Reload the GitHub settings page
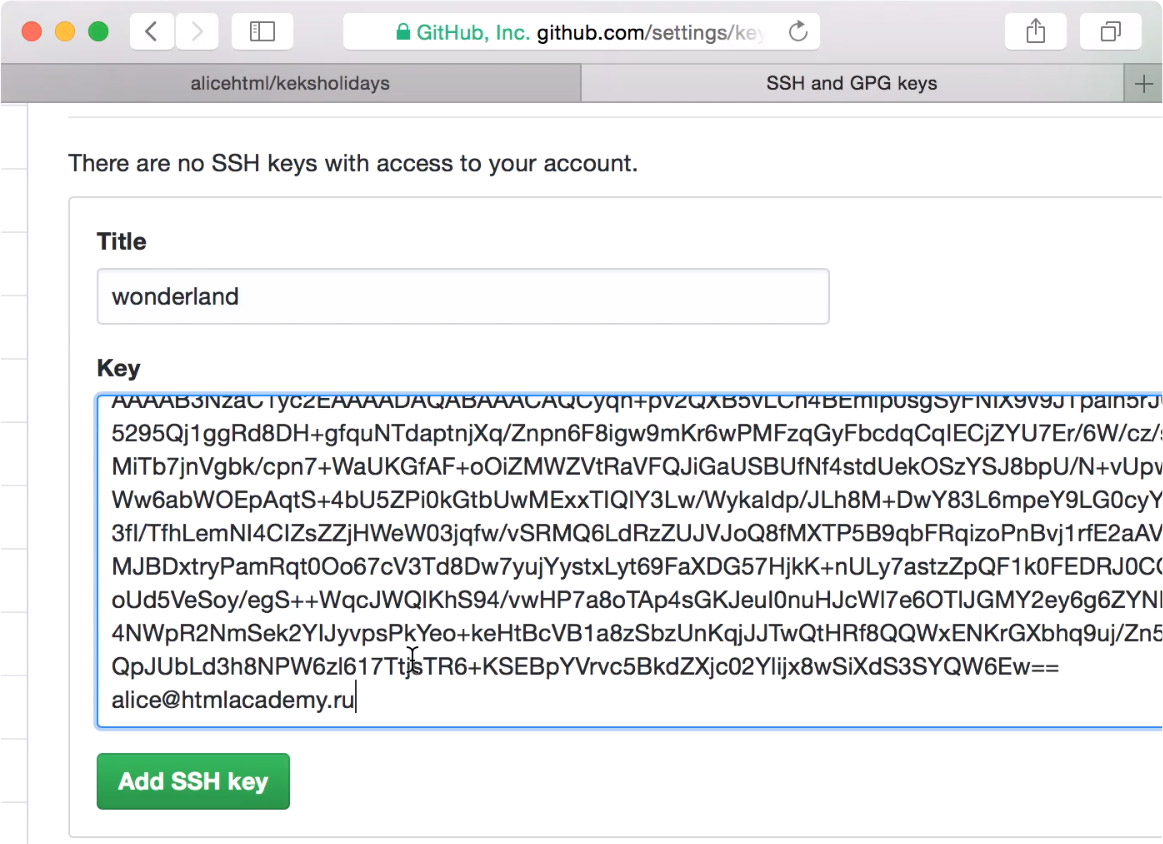 798,32
